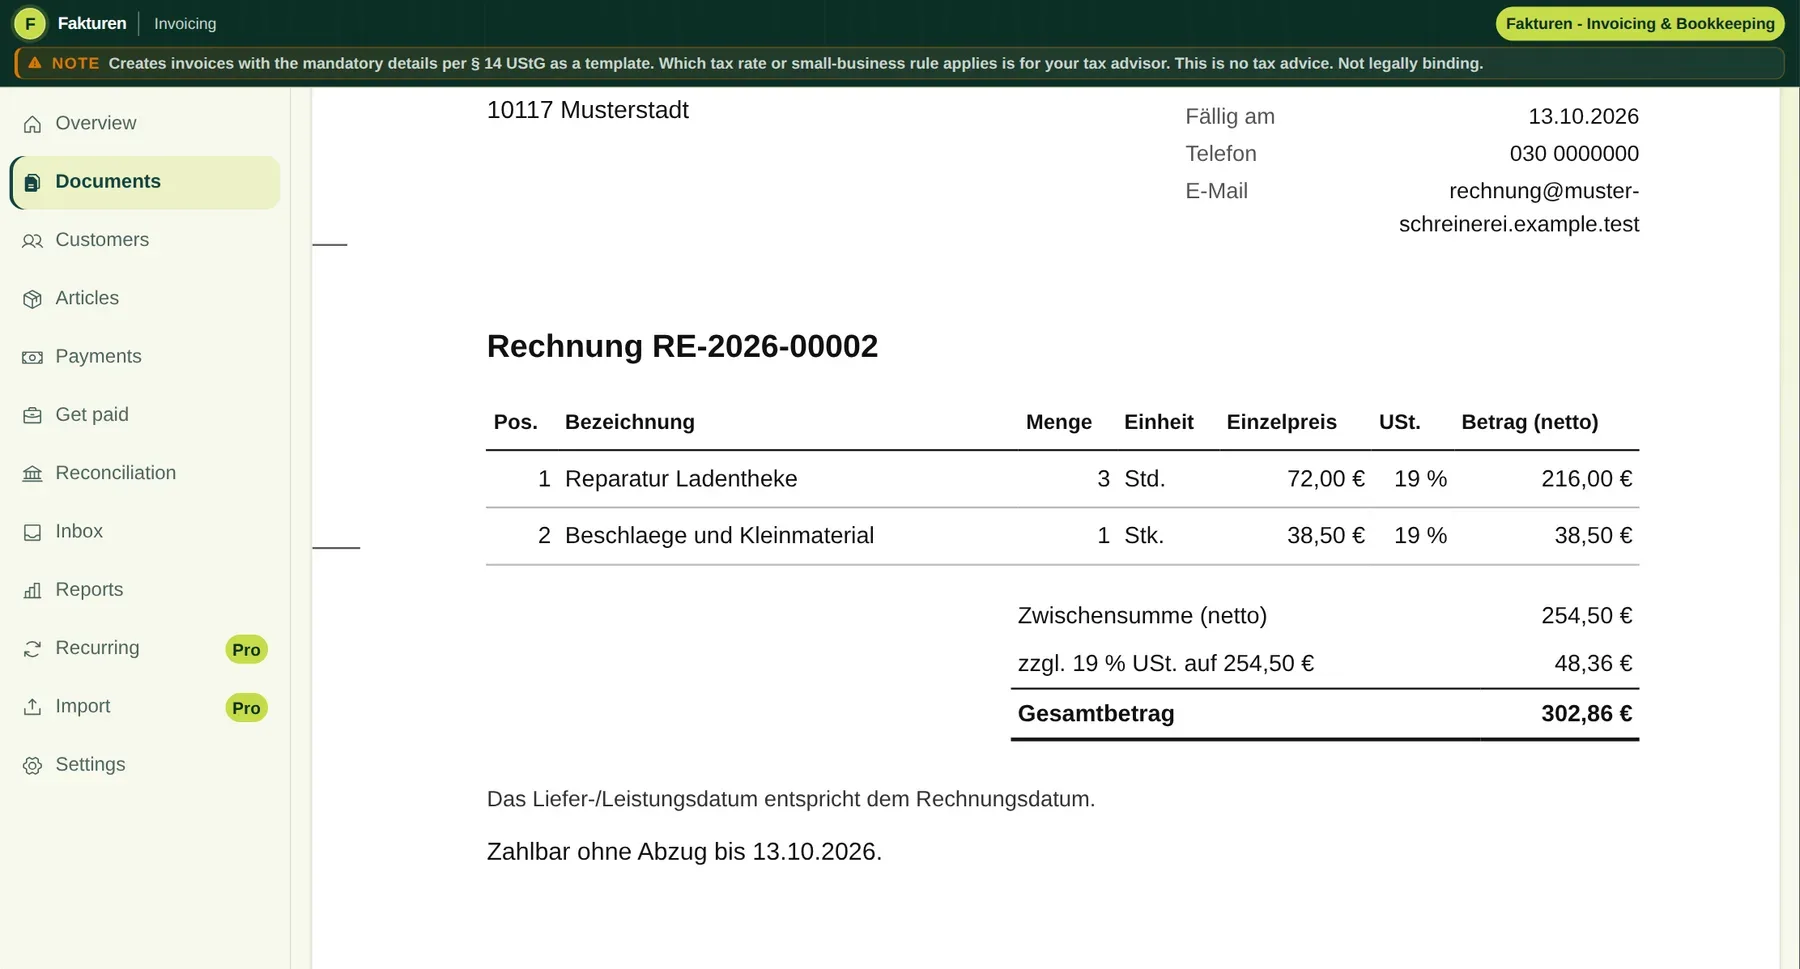Navigate to Reconciliation

(x=145, y=473)
